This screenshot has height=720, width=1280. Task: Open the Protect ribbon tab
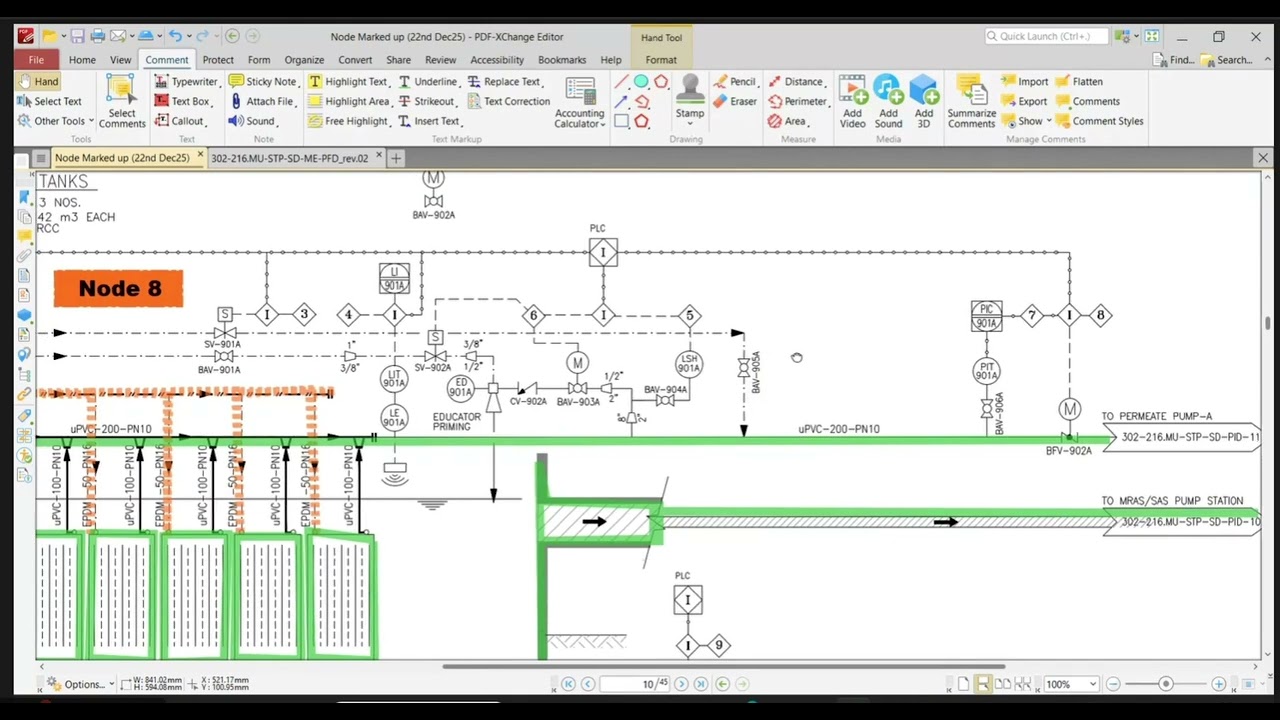218,60
